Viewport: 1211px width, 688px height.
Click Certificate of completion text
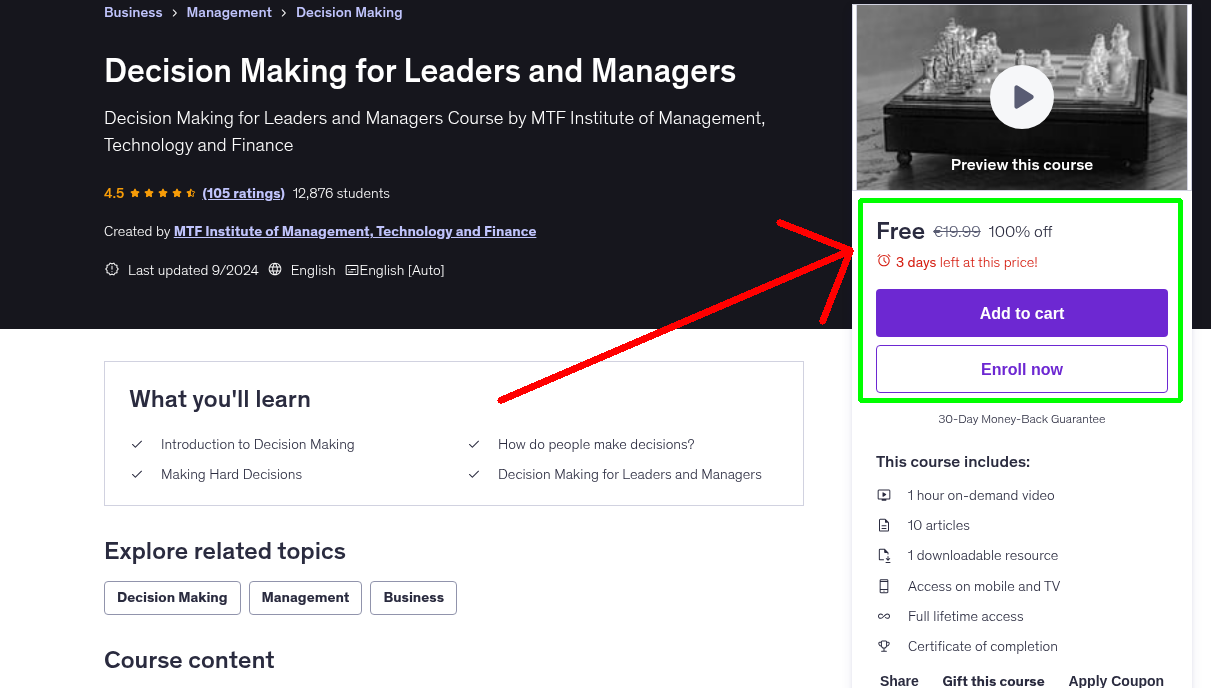click(983, 646)
